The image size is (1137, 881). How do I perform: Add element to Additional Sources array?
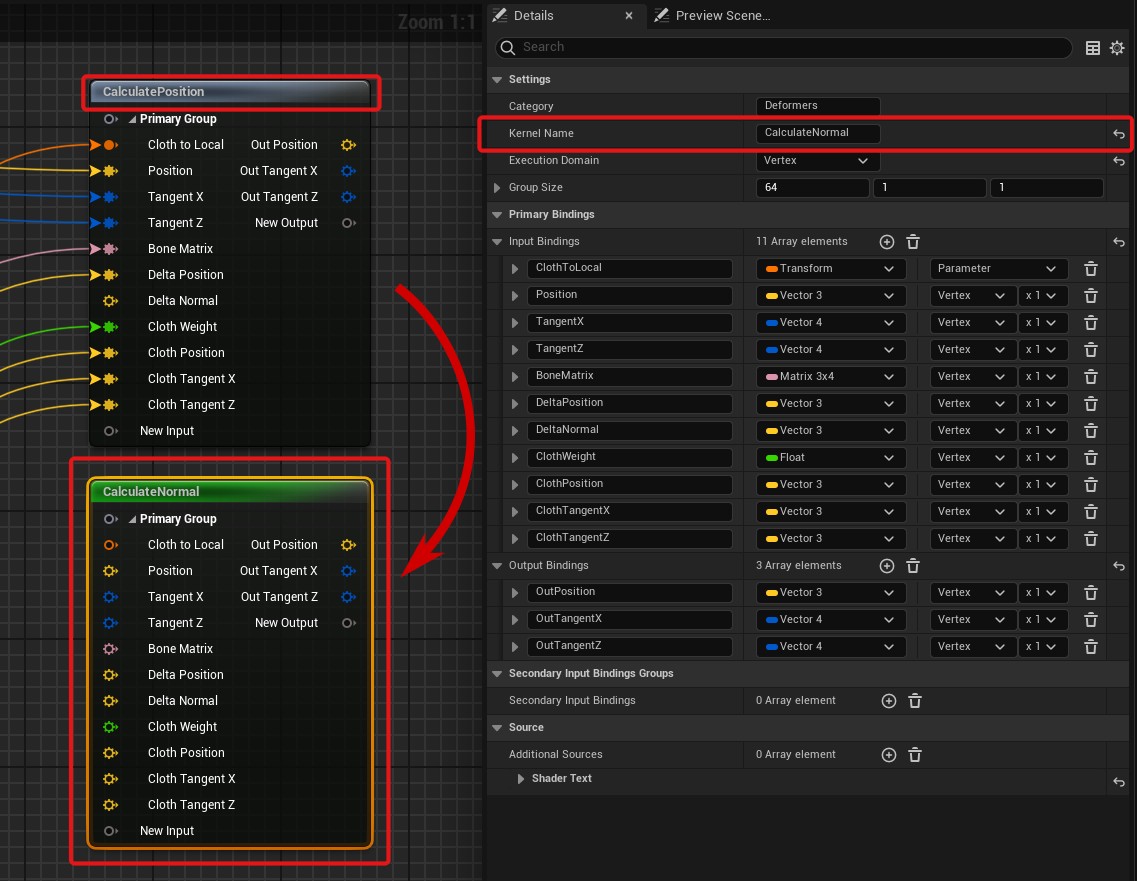888,755
